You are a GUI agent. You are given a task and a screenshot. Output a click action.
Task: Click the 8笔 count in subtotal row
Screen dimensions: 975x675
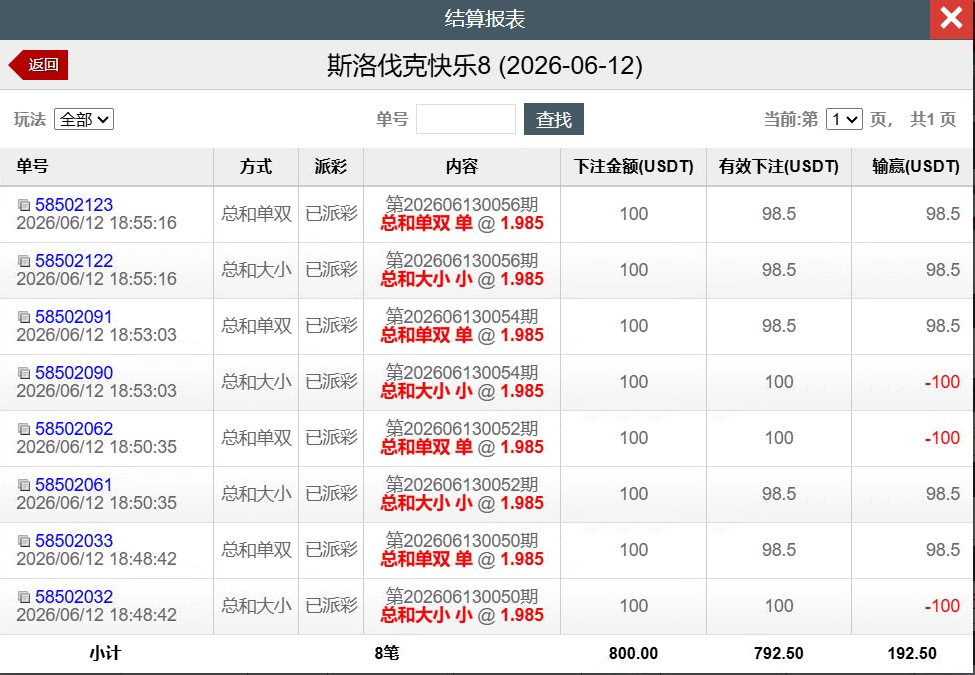point(387,653)
